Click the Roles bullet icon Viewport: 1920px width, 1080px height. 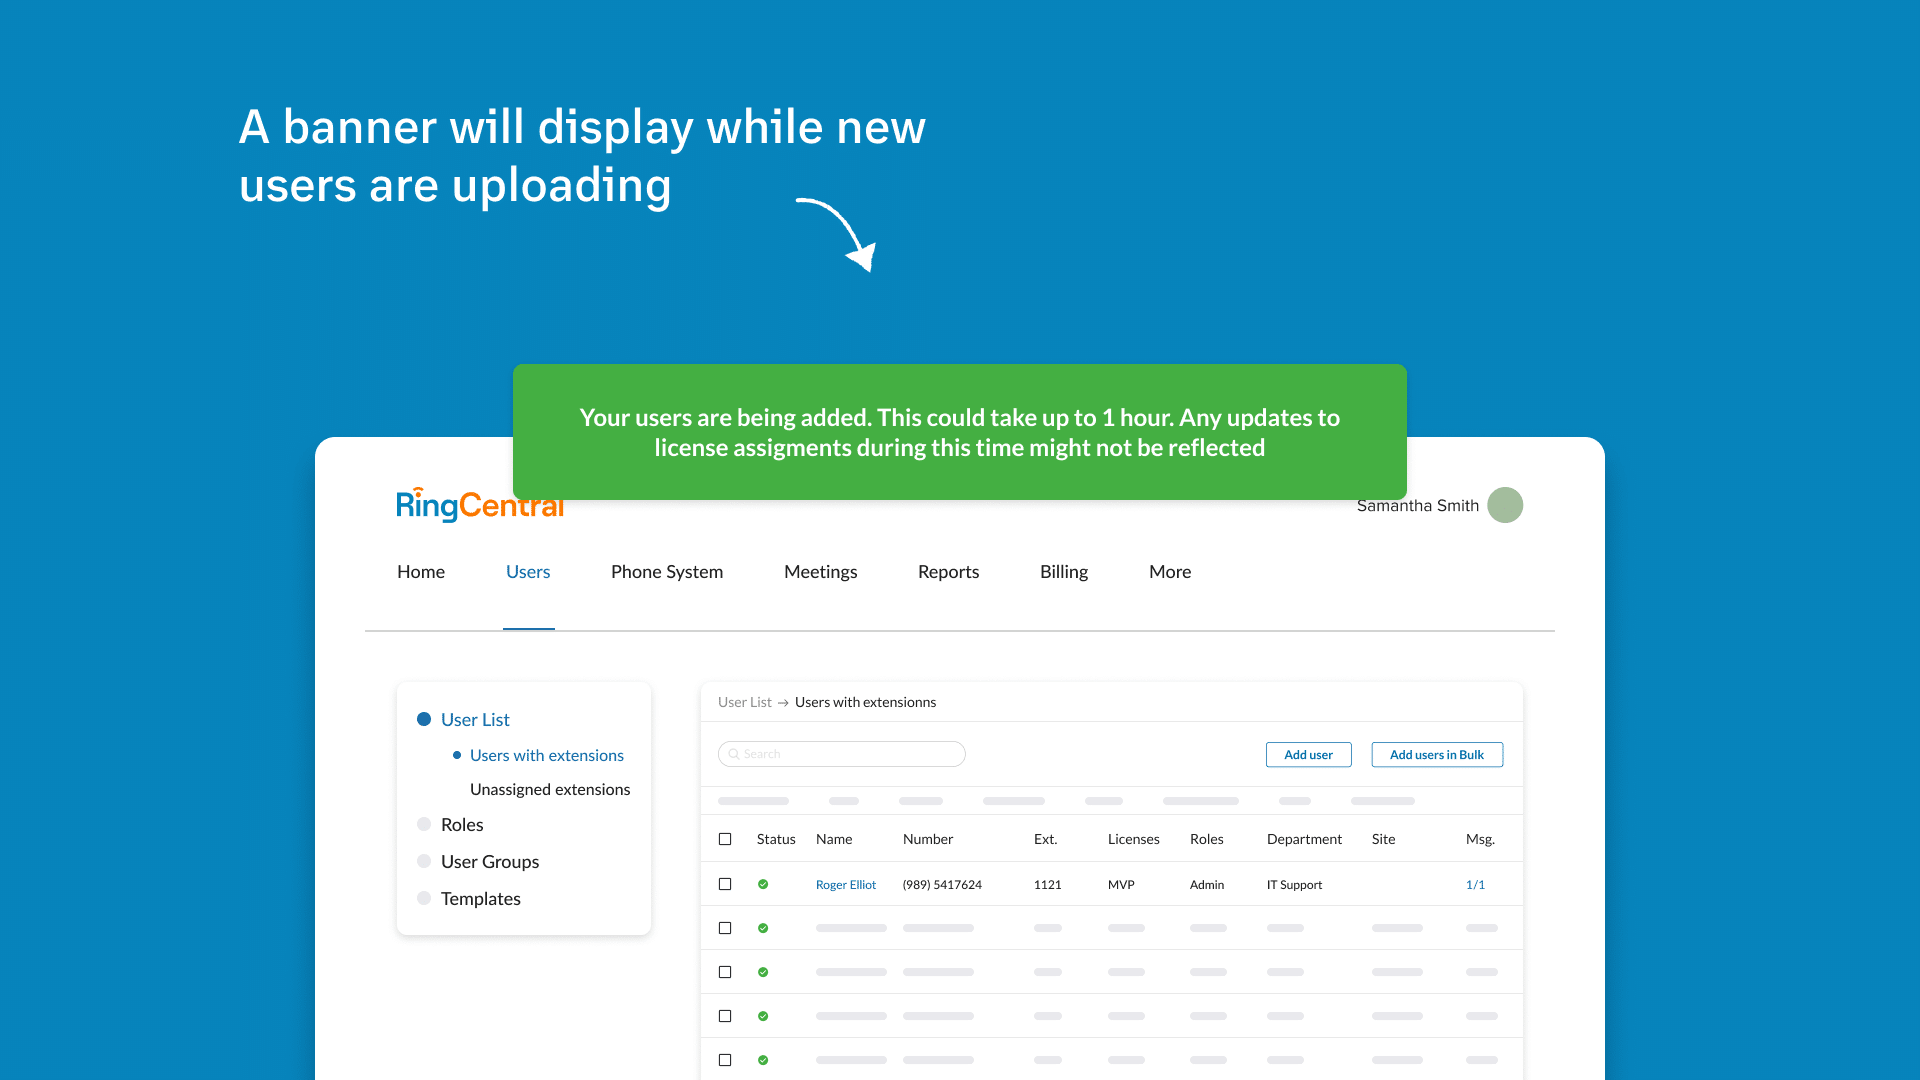tap(424, 824)
